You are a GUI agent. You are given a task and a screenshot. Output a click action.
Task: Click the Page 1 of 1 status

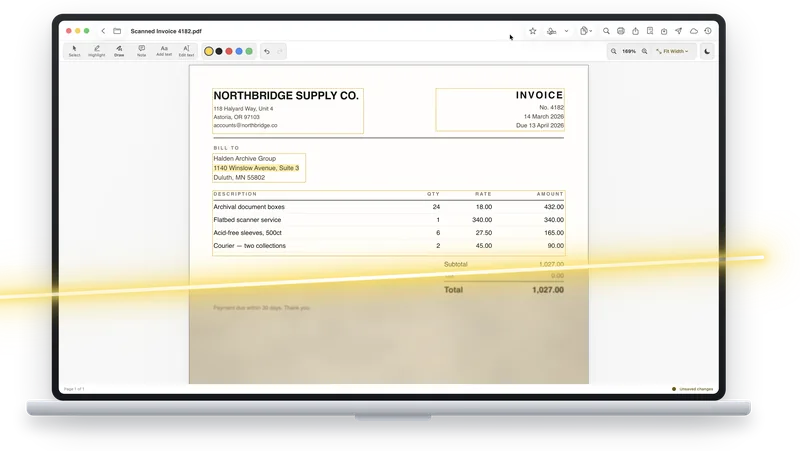[x=74, y=389]
